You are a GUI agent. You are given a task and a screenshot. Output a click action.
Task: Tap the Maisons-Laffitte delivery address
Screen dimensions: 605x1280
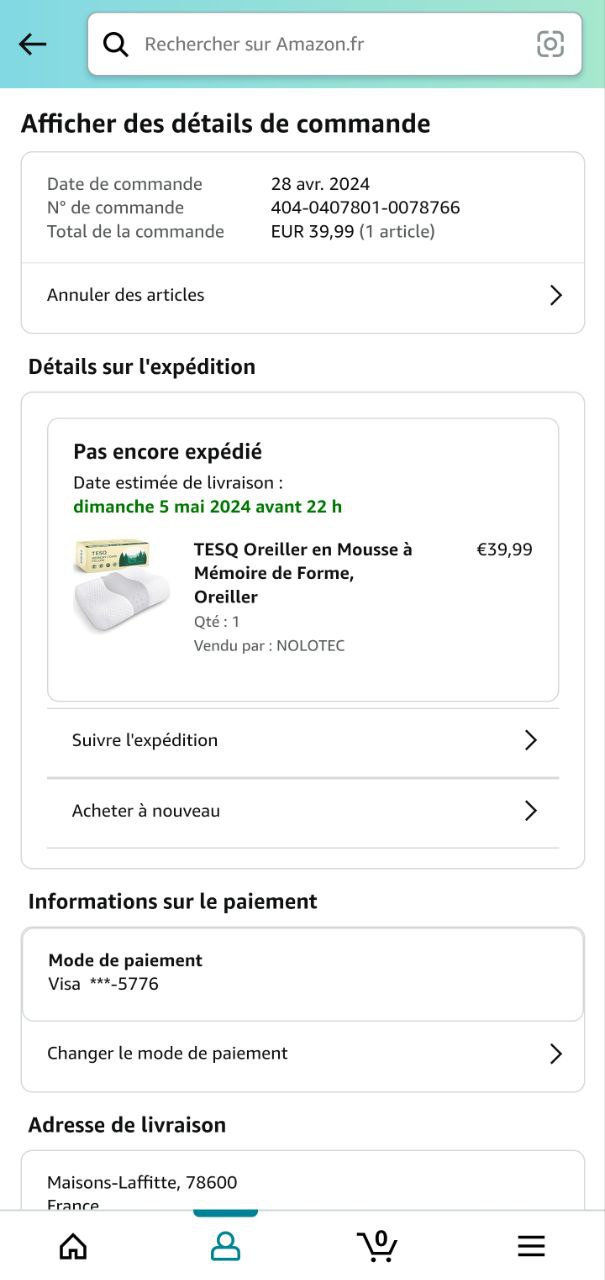point(142,1183)
